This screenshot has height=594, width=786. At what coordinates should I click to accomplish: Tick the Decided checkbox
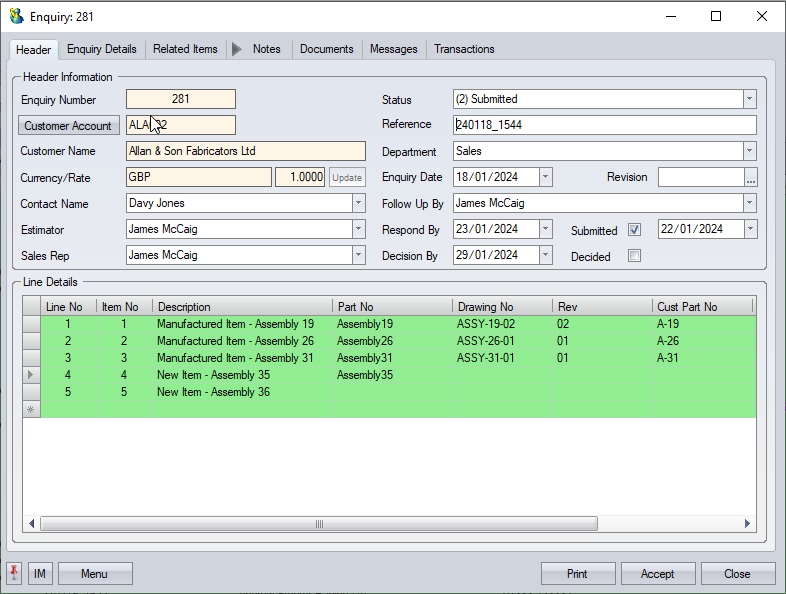(634, 256)
